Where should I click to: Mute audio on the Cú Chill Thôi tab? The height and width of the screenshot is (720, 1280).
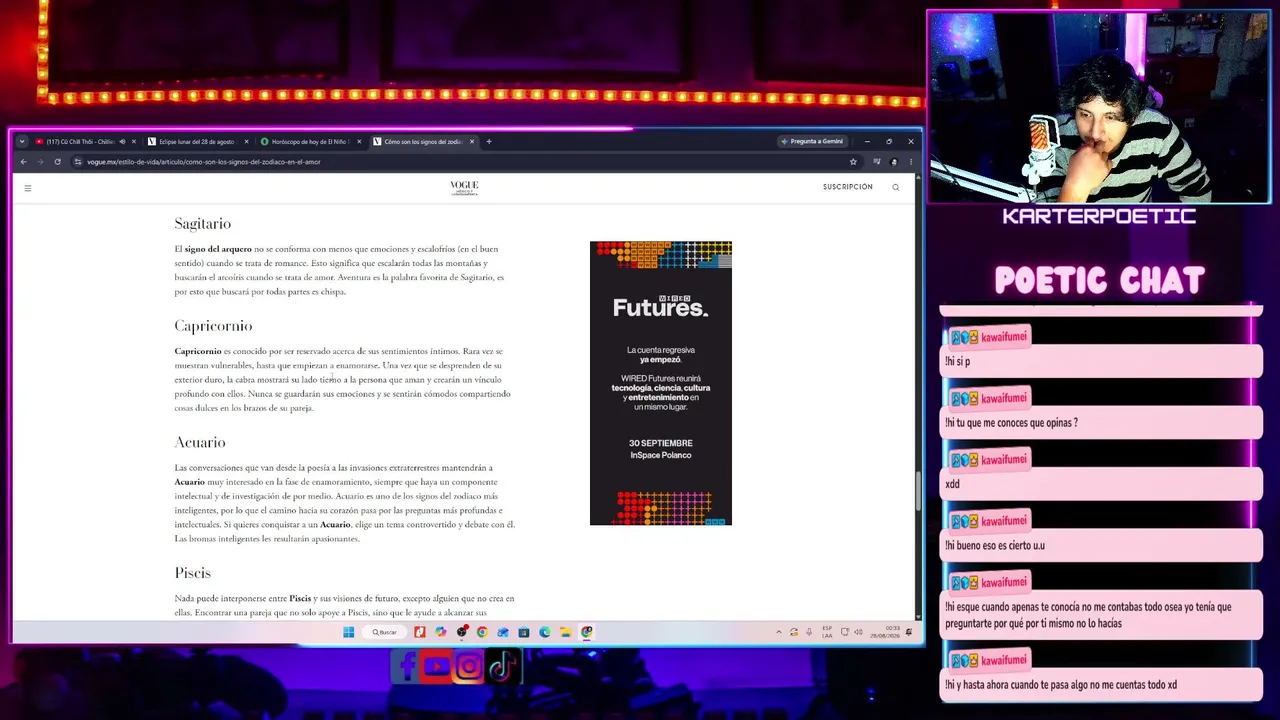coord(122,141)
